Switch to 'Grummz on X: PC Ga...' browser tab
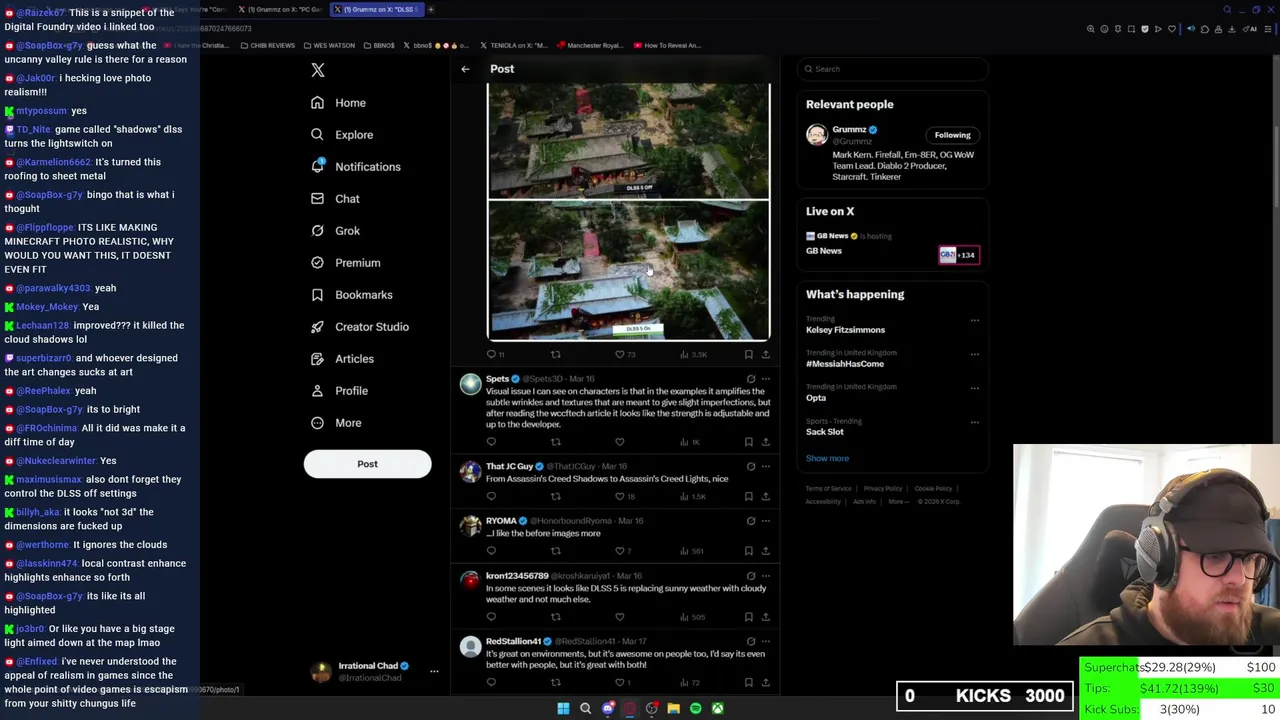Screen dimensions: 1280x720 pos(279,9)
